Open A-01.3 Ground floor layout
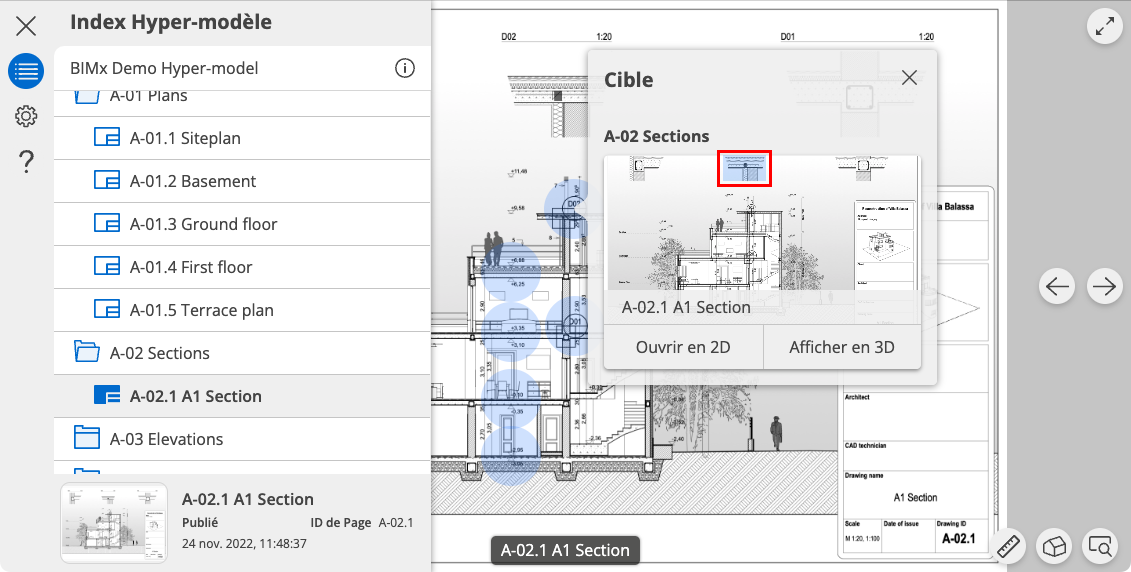 point(242,224)
